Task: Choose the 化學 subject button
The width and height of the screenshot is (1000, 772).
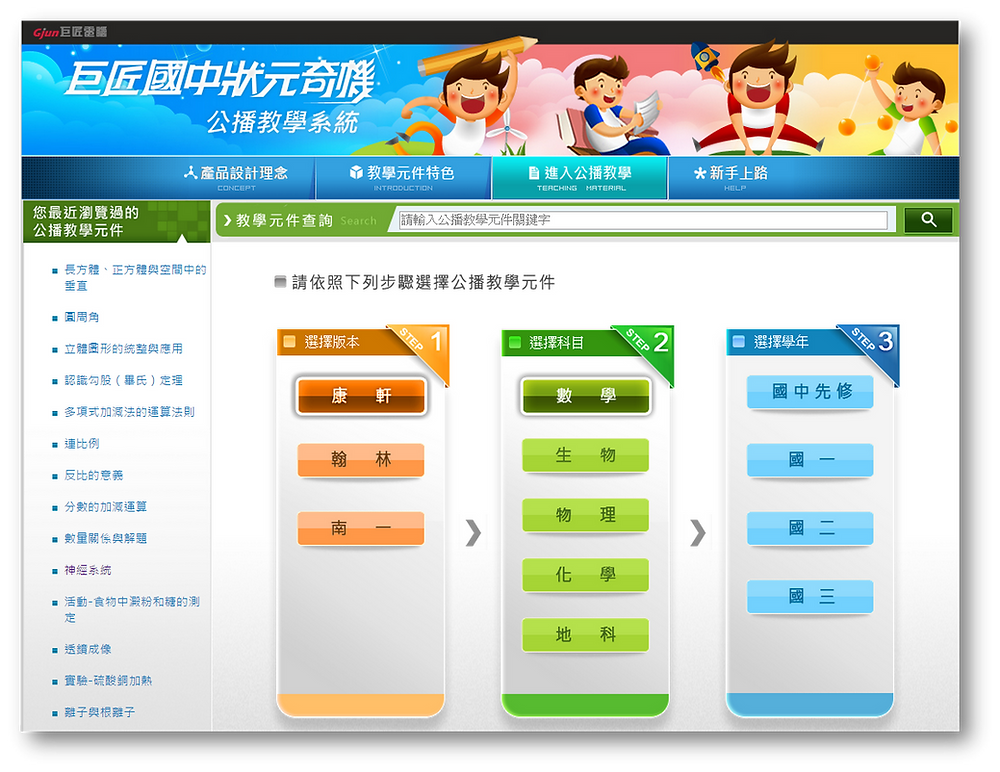Action: click(585, 575)
